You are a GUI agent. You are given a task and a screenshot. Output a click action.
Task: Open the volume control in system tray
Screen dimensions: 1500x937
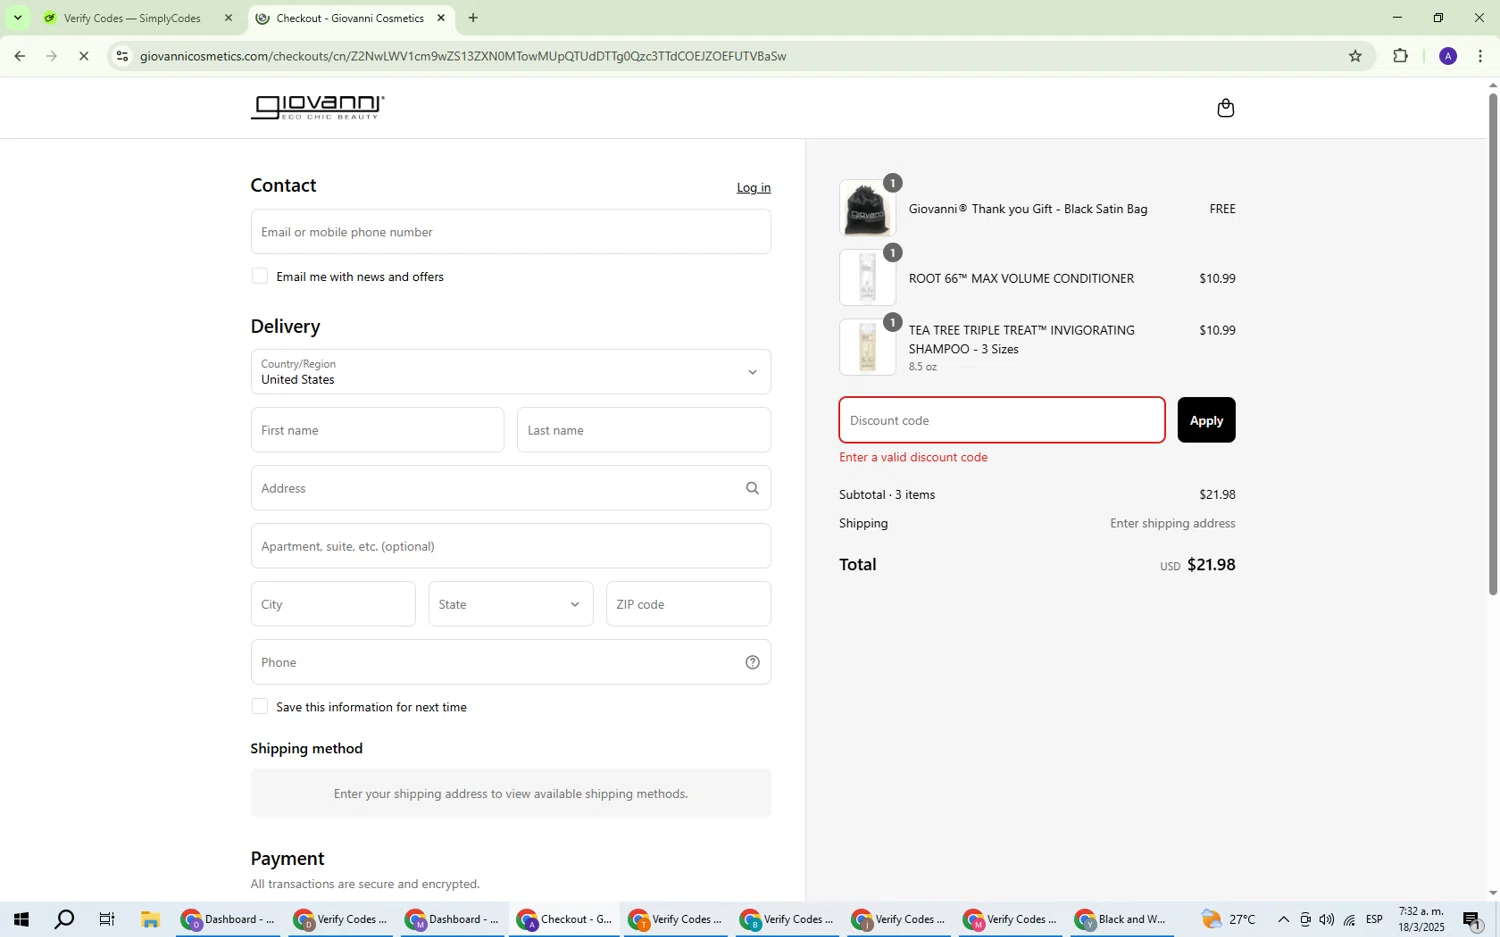point(1326,919)
